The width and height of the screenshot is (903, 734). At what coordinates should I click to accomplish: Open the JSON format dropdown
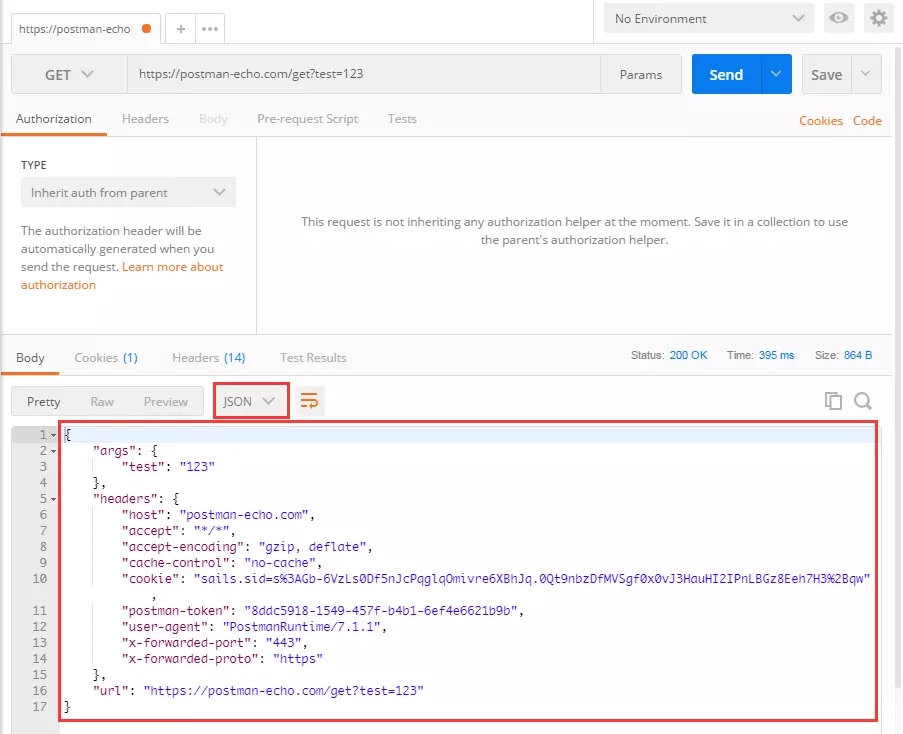tap(250, 401)
